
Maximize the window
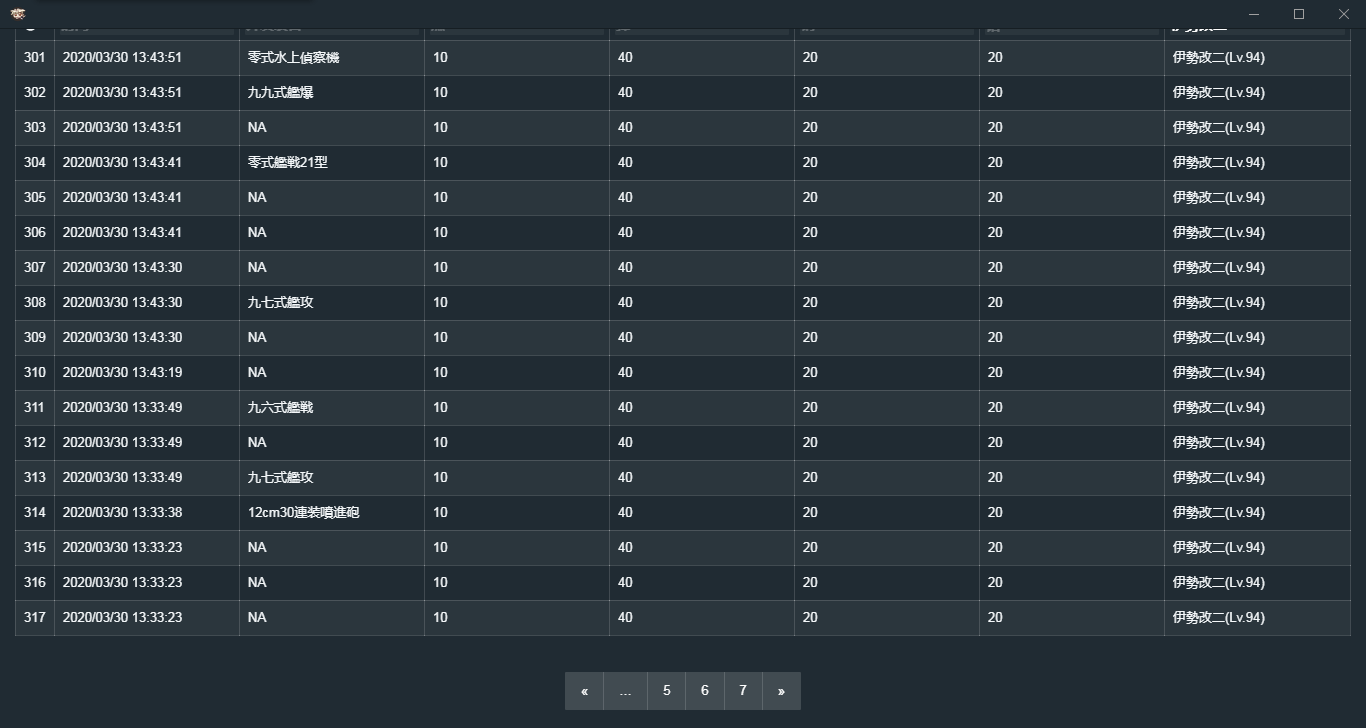click(1299, 14)
